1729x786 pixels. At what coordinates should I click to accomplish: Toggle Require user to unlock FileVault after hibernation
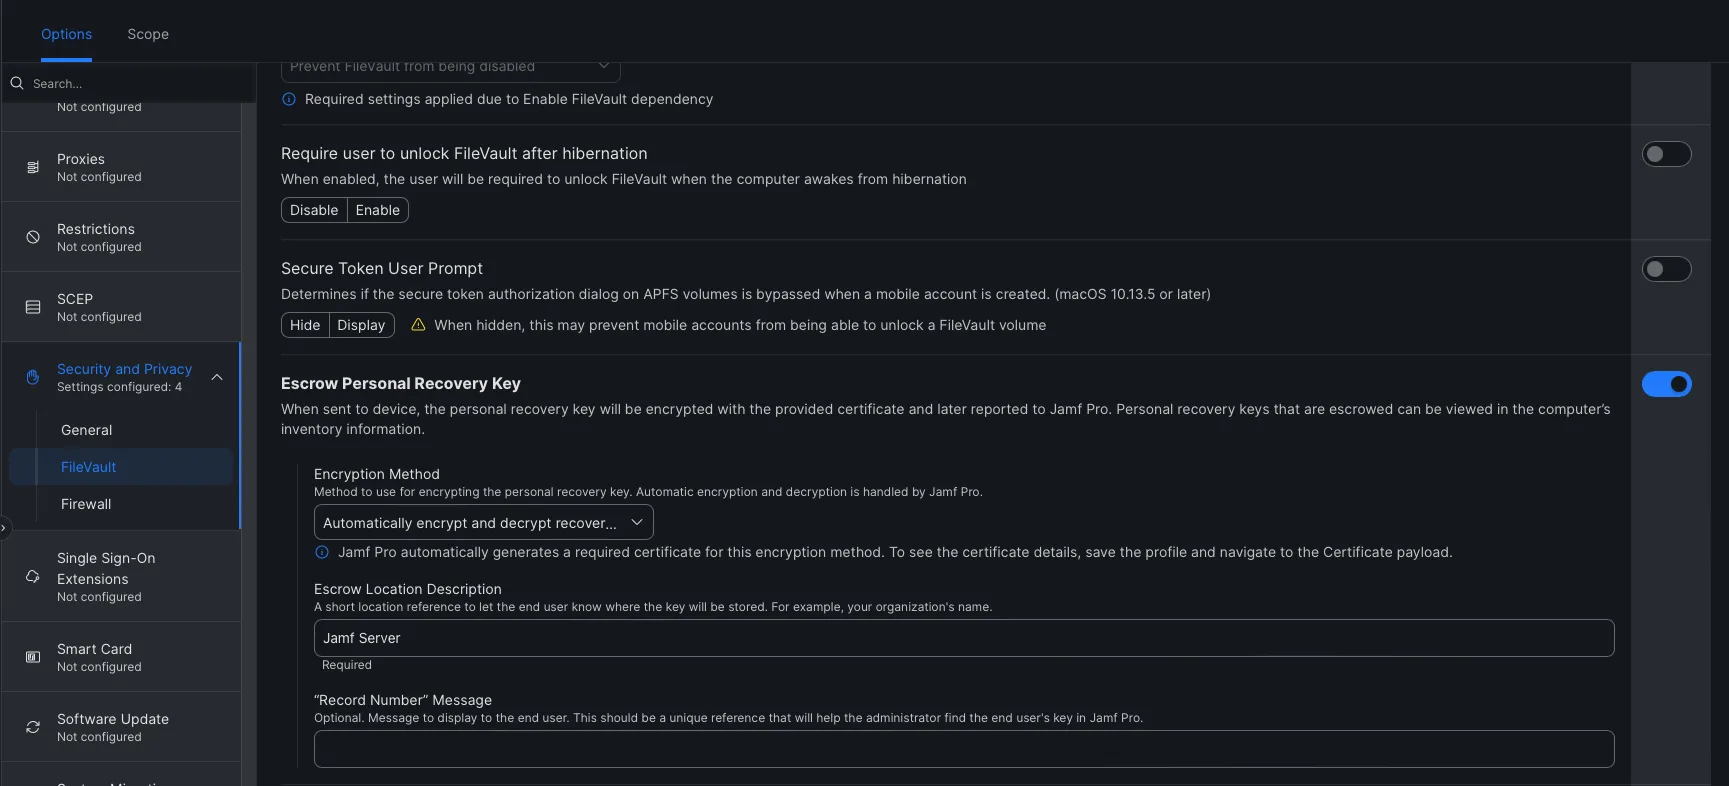[x=1666, y=154]
